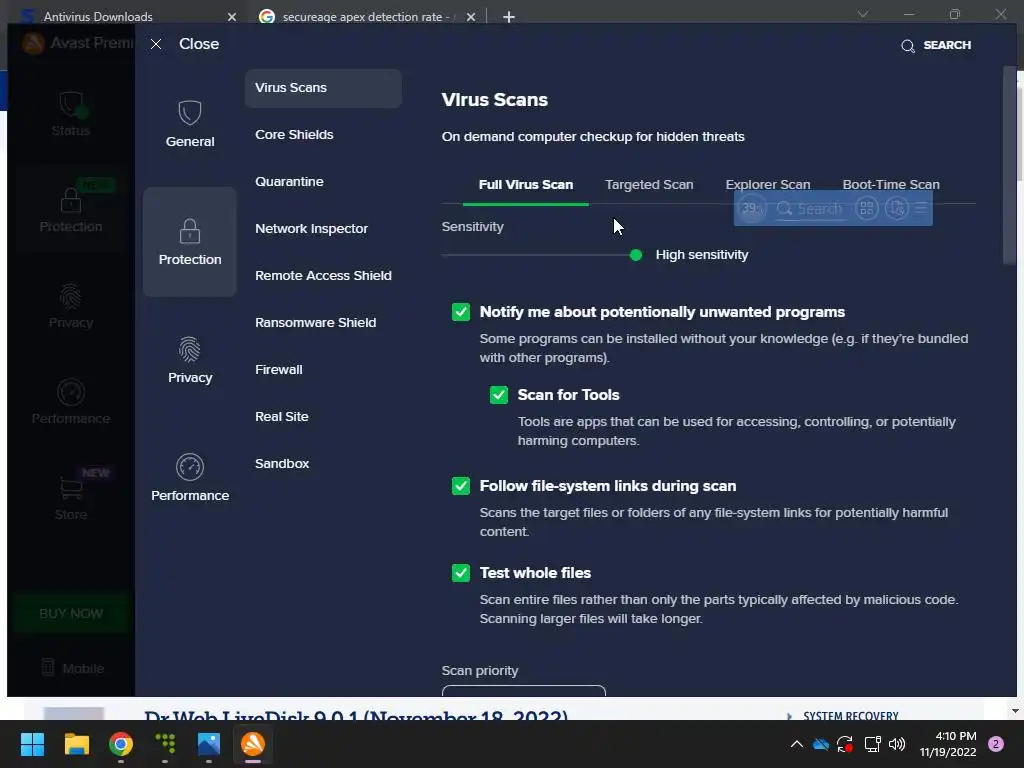
Task: Open Network Inspector settings
Action: pos(312,229)
